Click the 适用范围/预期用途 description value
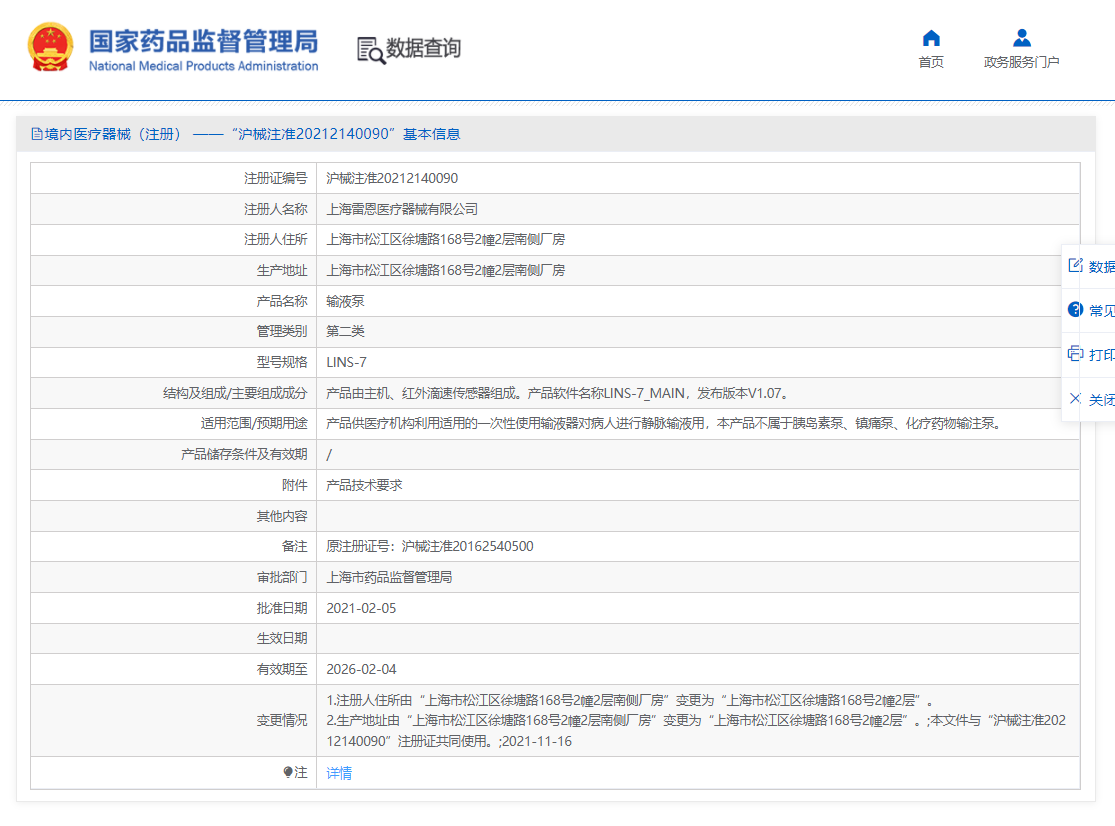The height and width of the screenshot is (826, 1115). click(x=665, y=424)
